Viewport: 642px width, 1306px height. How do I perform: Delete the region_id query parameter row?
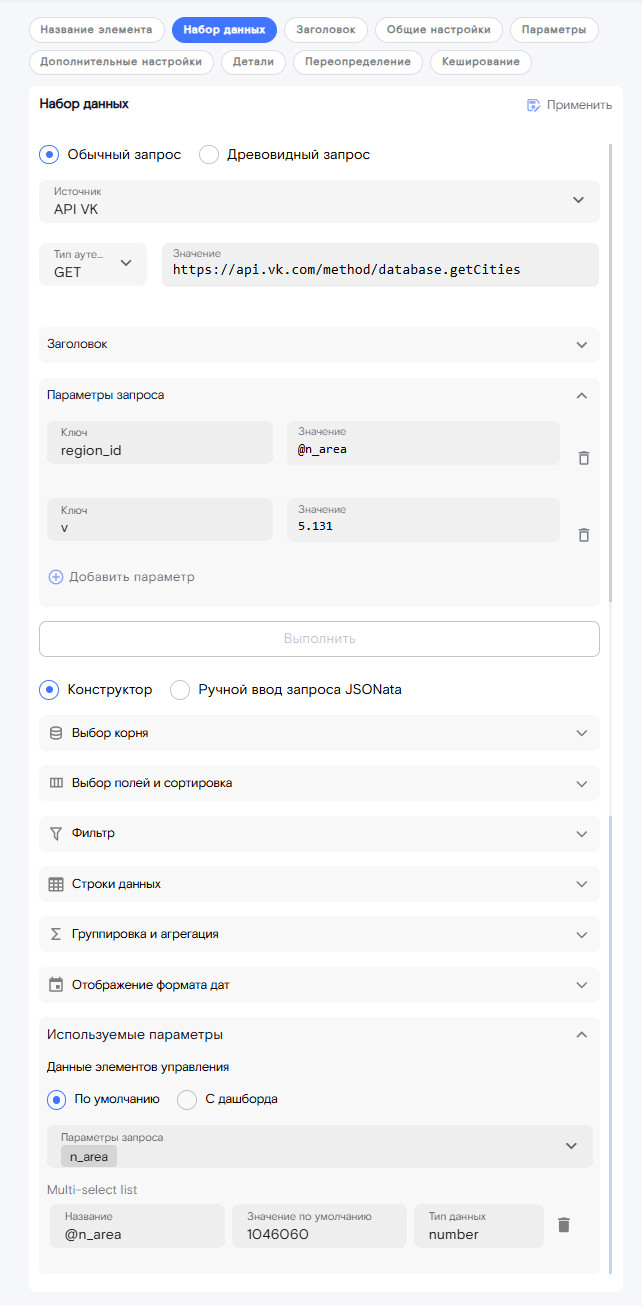(584, 457)
